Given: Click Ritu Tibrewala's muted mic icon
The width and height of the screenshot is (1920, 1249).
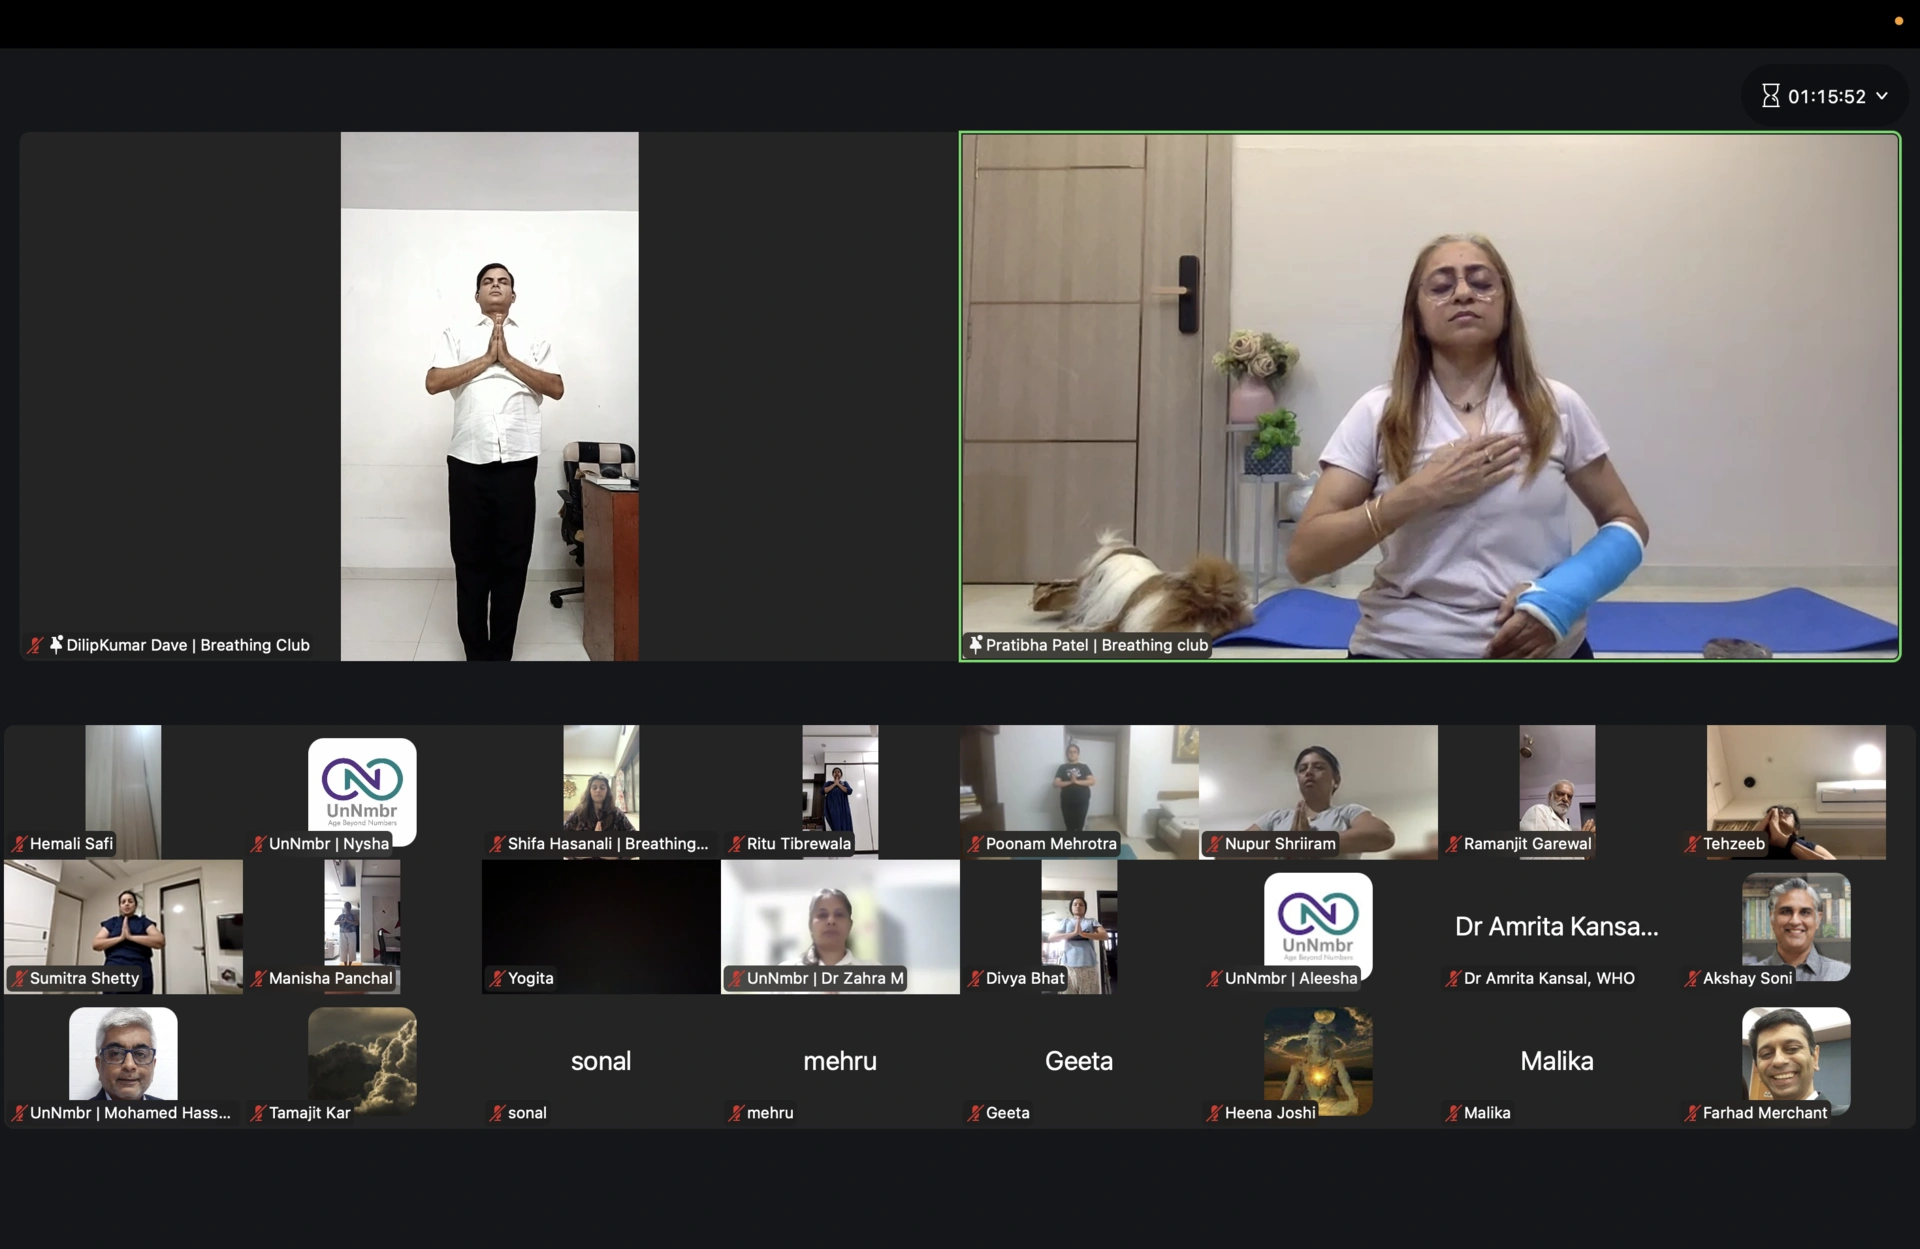Looking at the screenshot, I should pyautogui.click(x=735, y=844).
